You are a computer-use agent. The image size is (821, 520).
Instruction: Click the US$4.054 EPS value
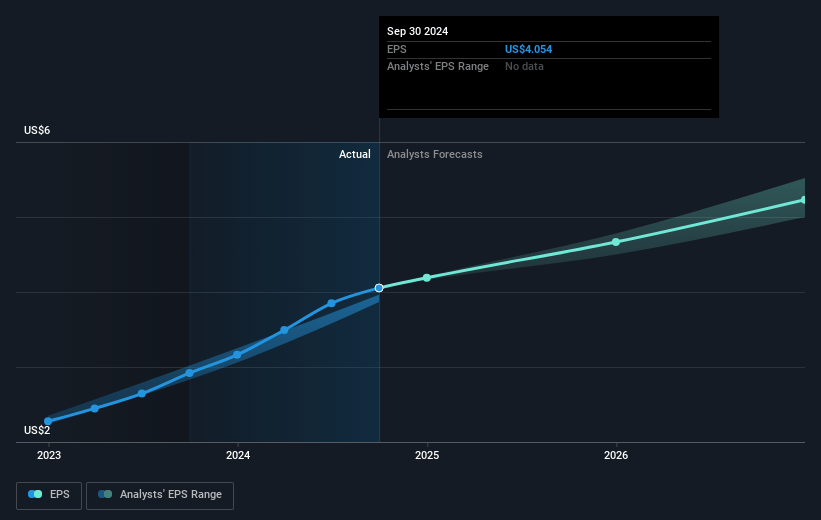coord(528,49)
